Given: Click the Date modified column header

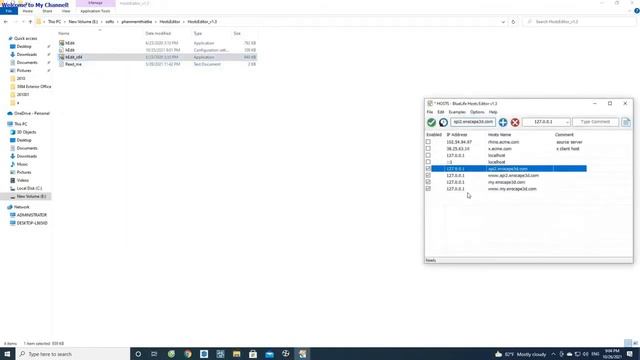Looking at the screenshot, I should click(x=158, y=33).
